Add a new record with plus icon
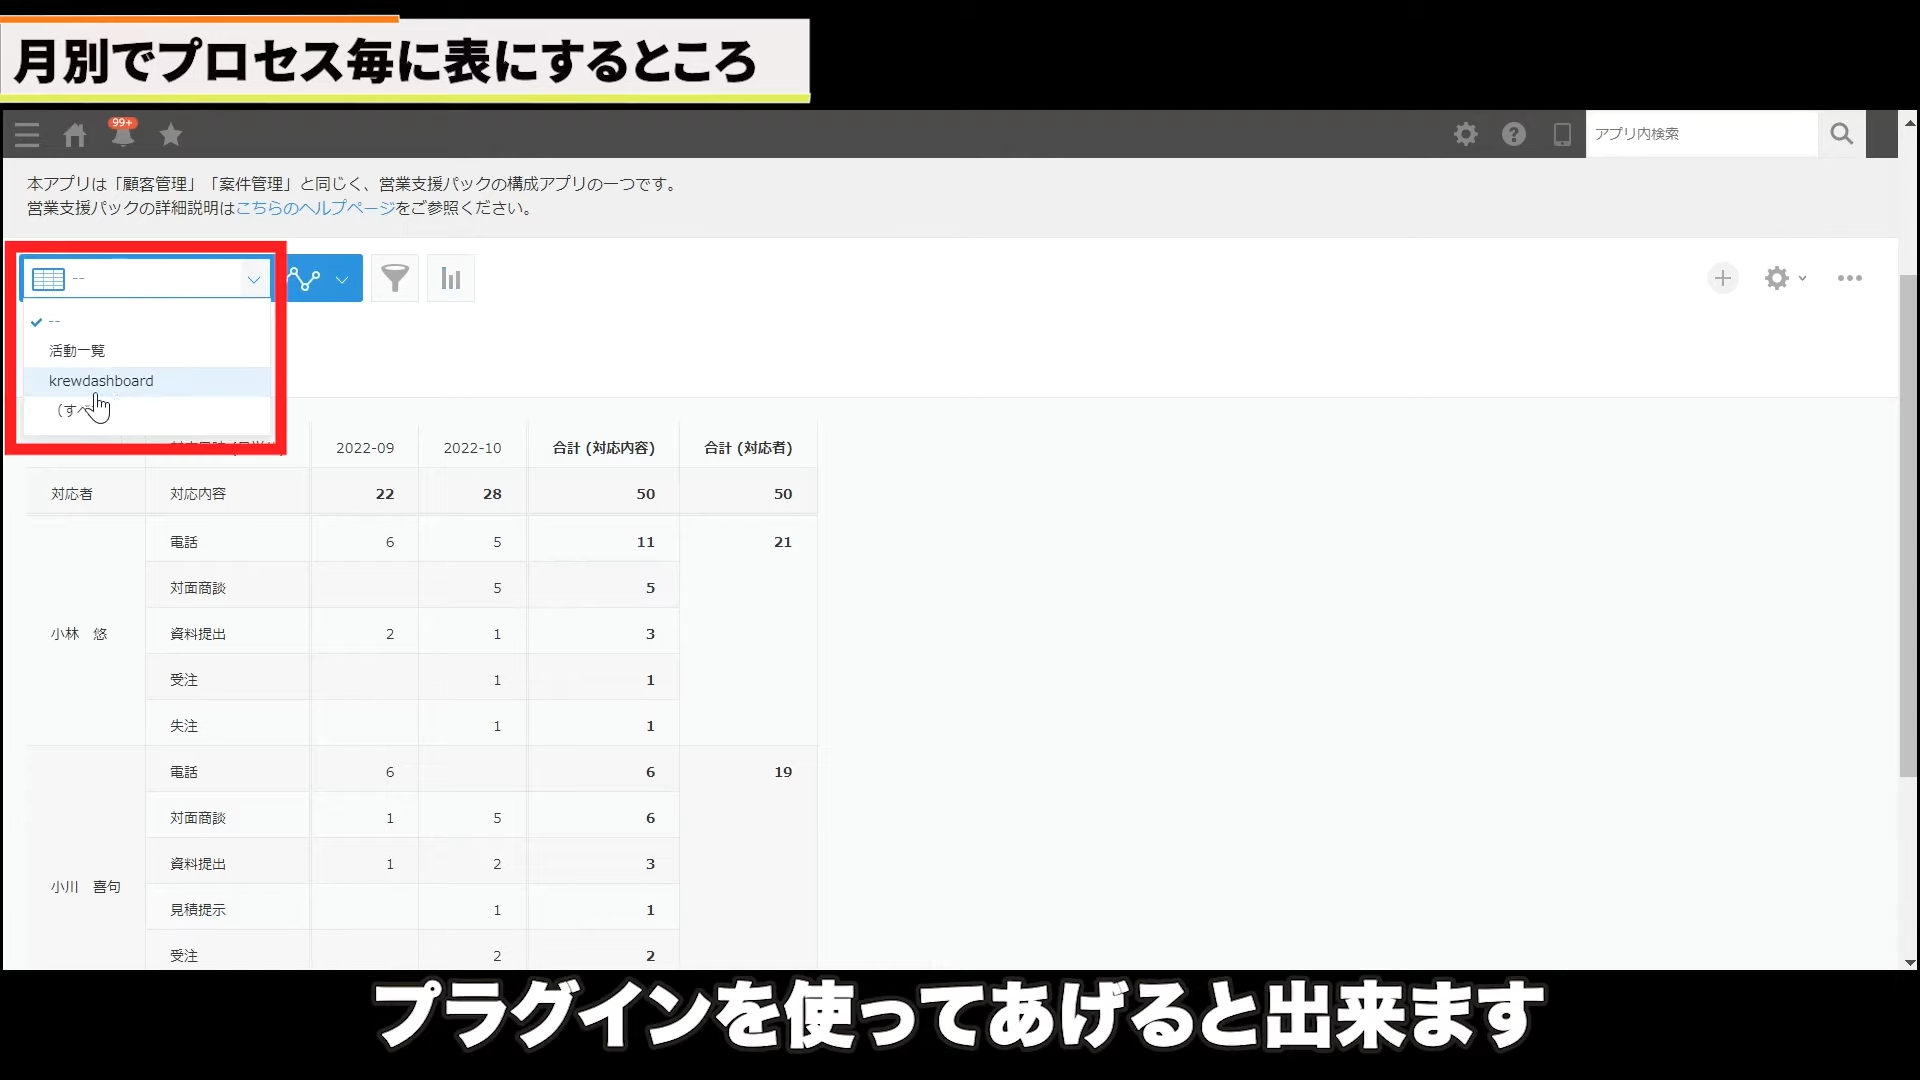 click(1722, 278)
